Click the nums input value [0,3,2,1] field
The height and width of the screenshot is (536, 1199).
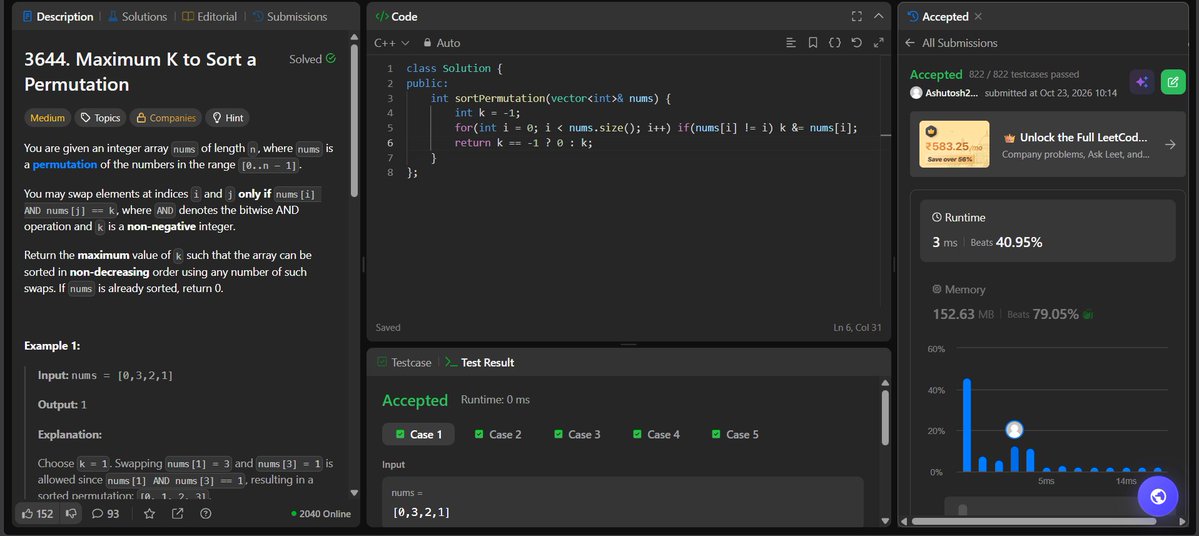622,502
